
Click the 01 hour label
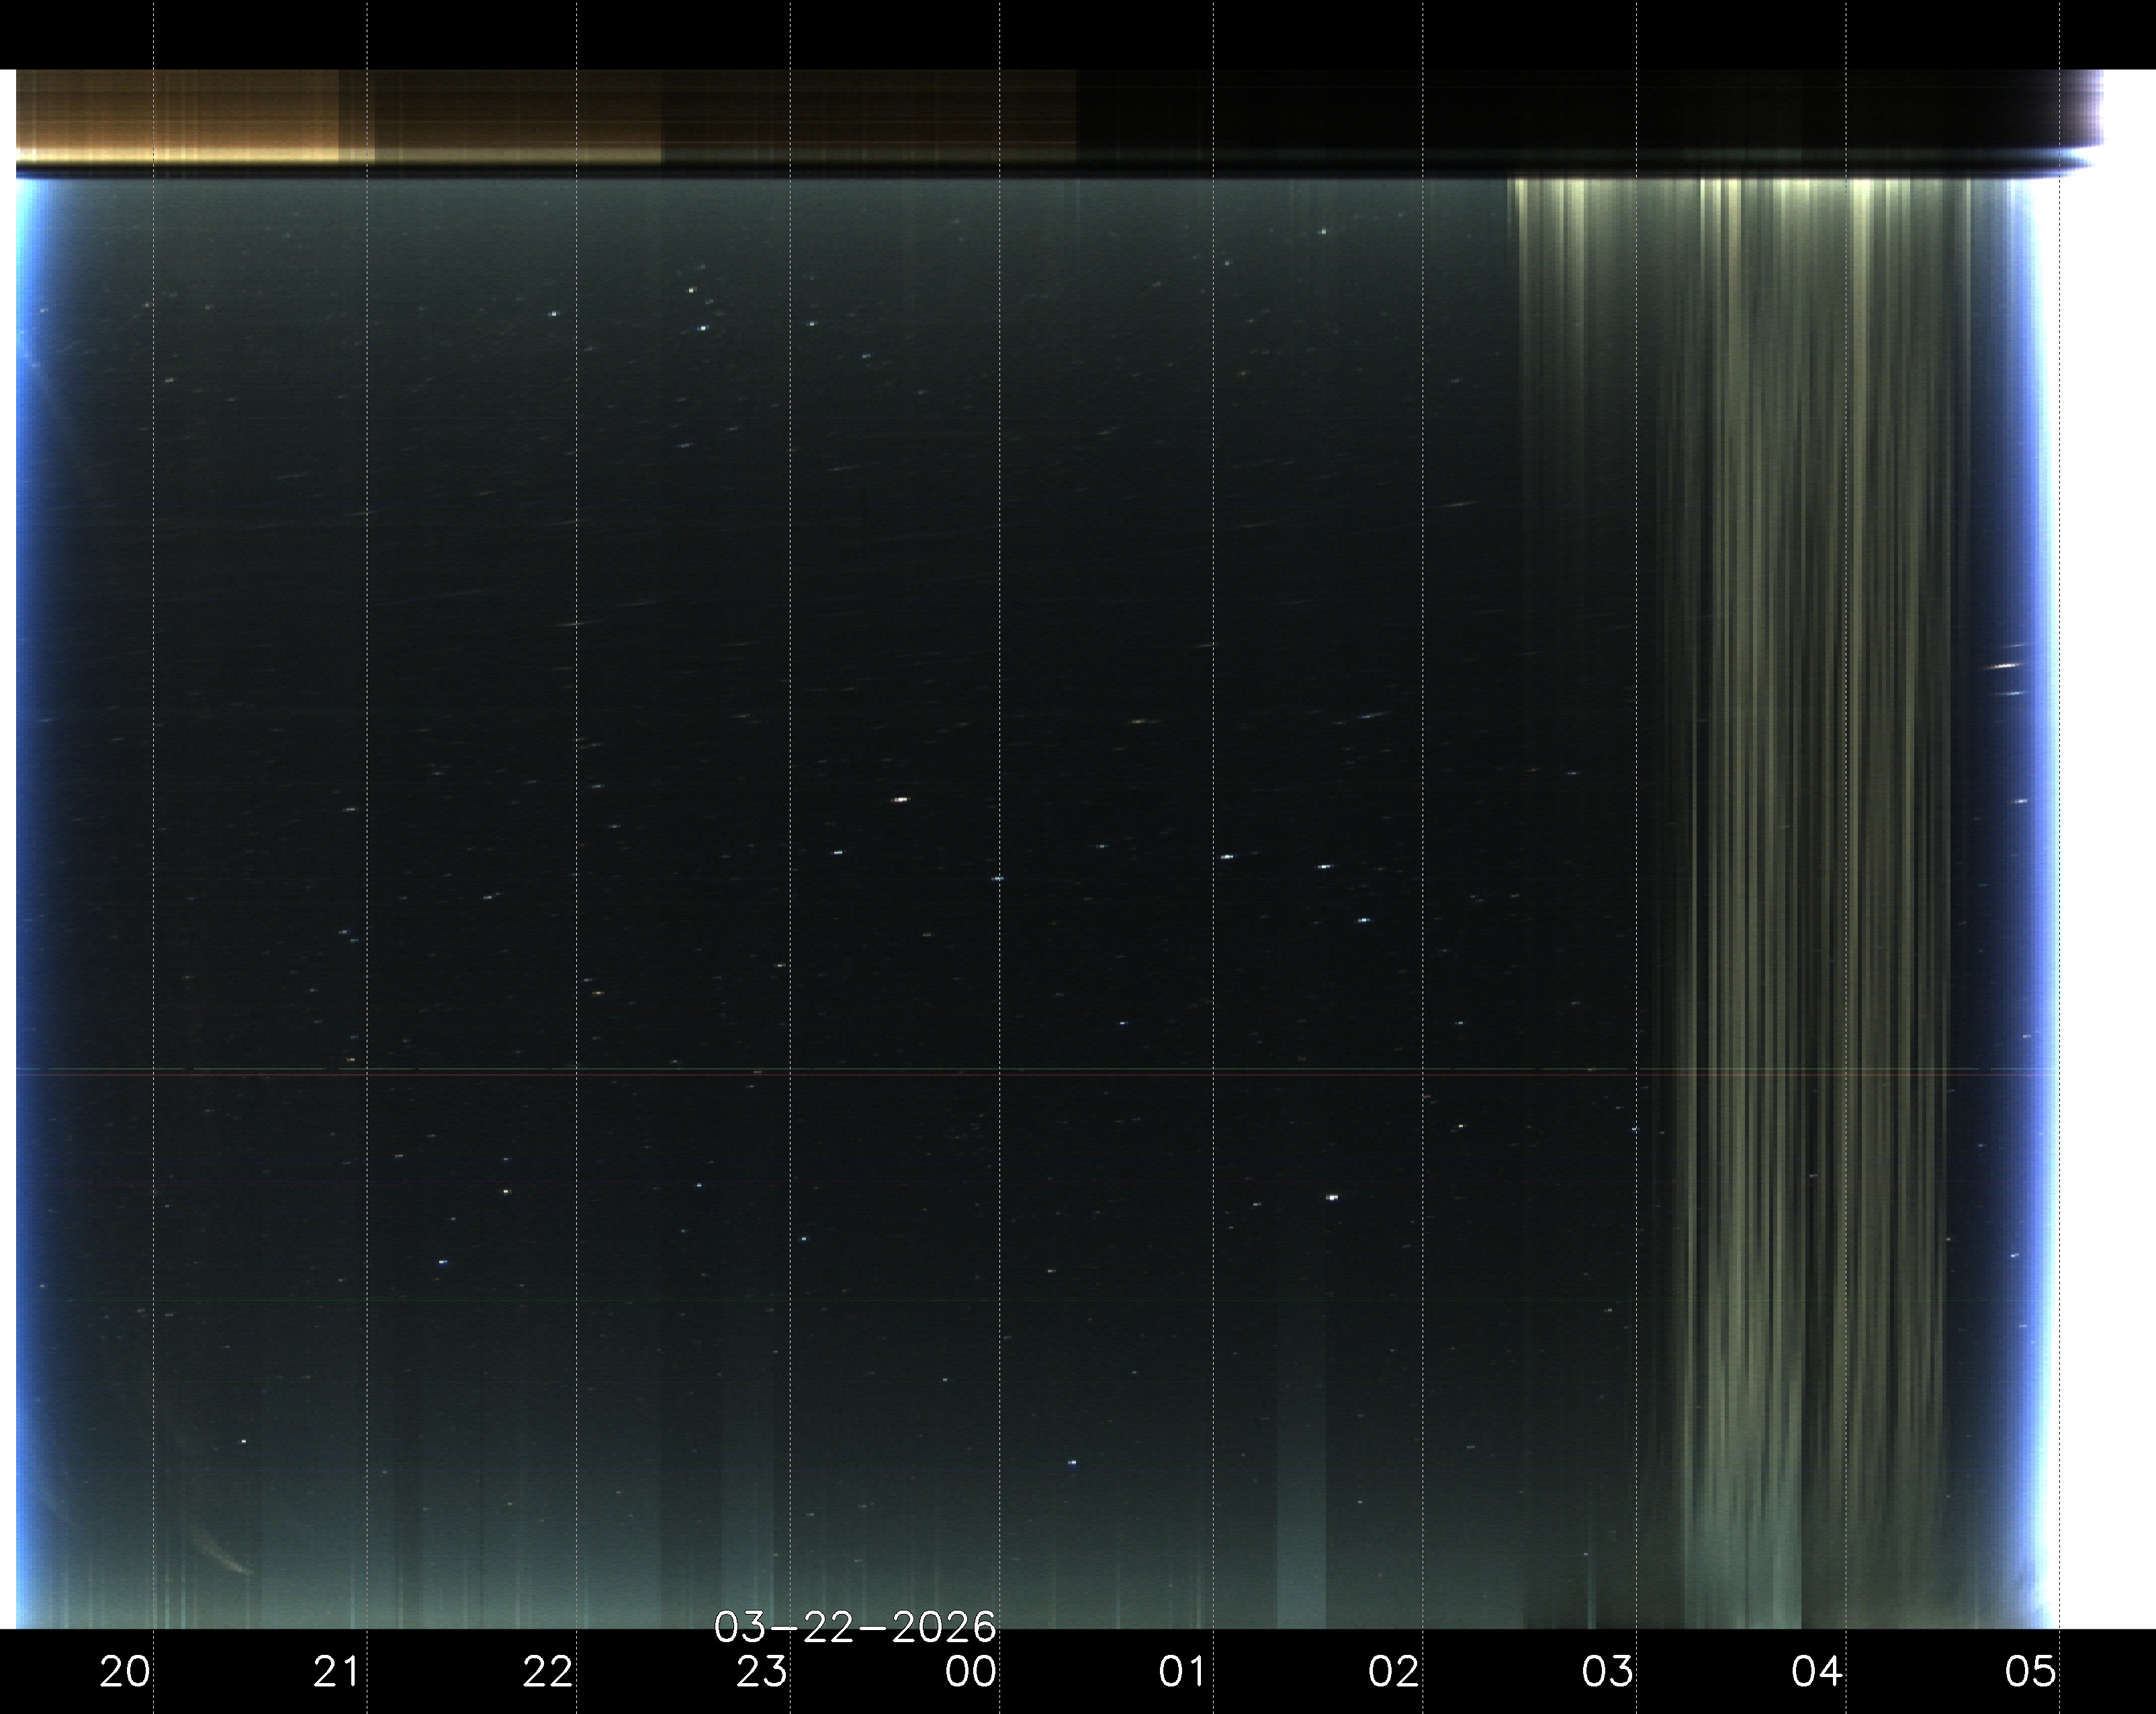[x=1183, y=1671]
